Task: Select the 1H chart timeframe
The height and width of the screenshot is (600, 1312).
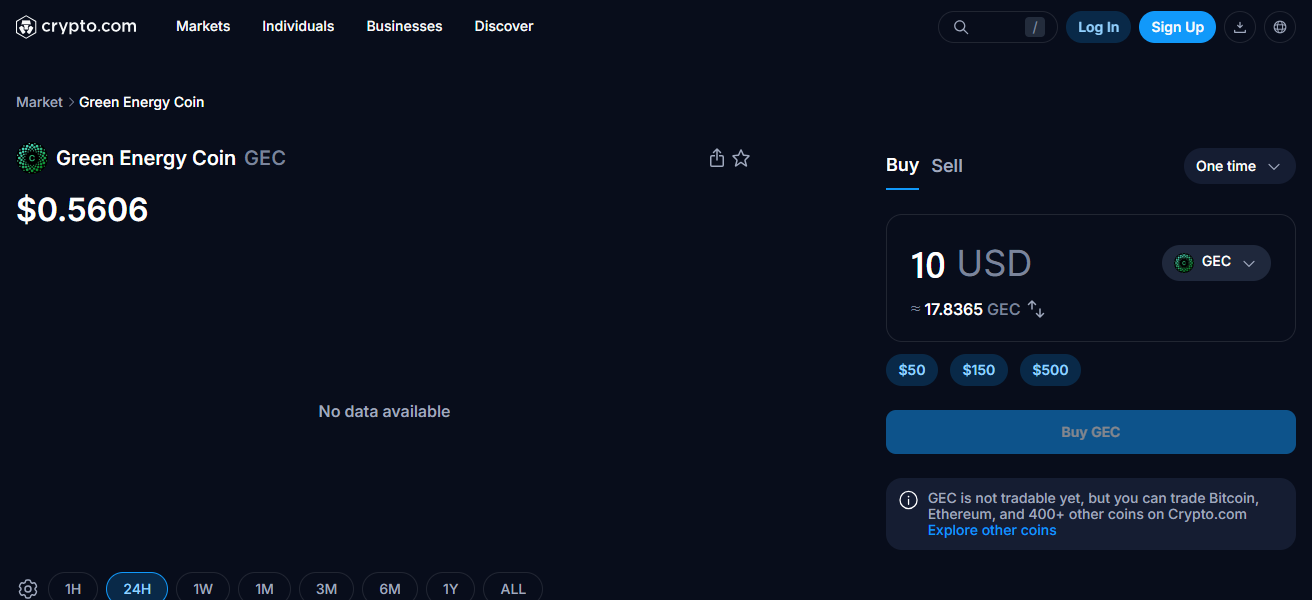Action: (x=73, y=589)
